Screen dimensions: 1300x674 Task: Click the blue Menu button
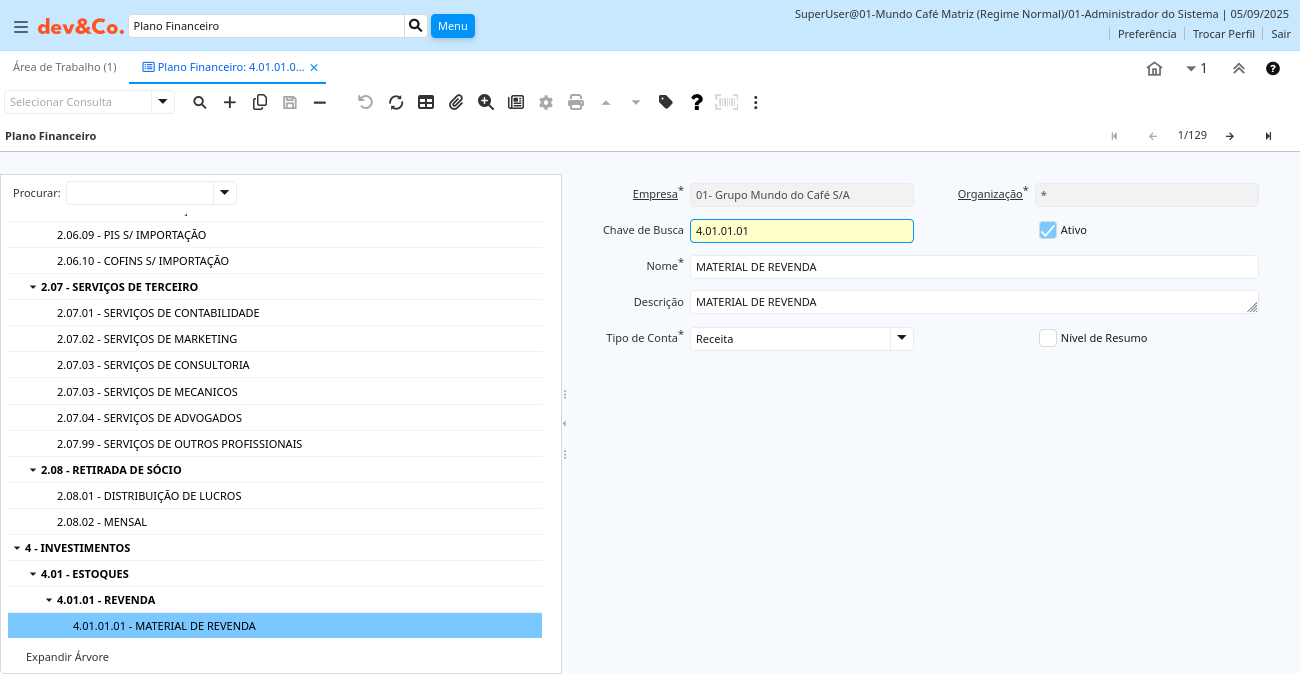(x=453, y=26)
